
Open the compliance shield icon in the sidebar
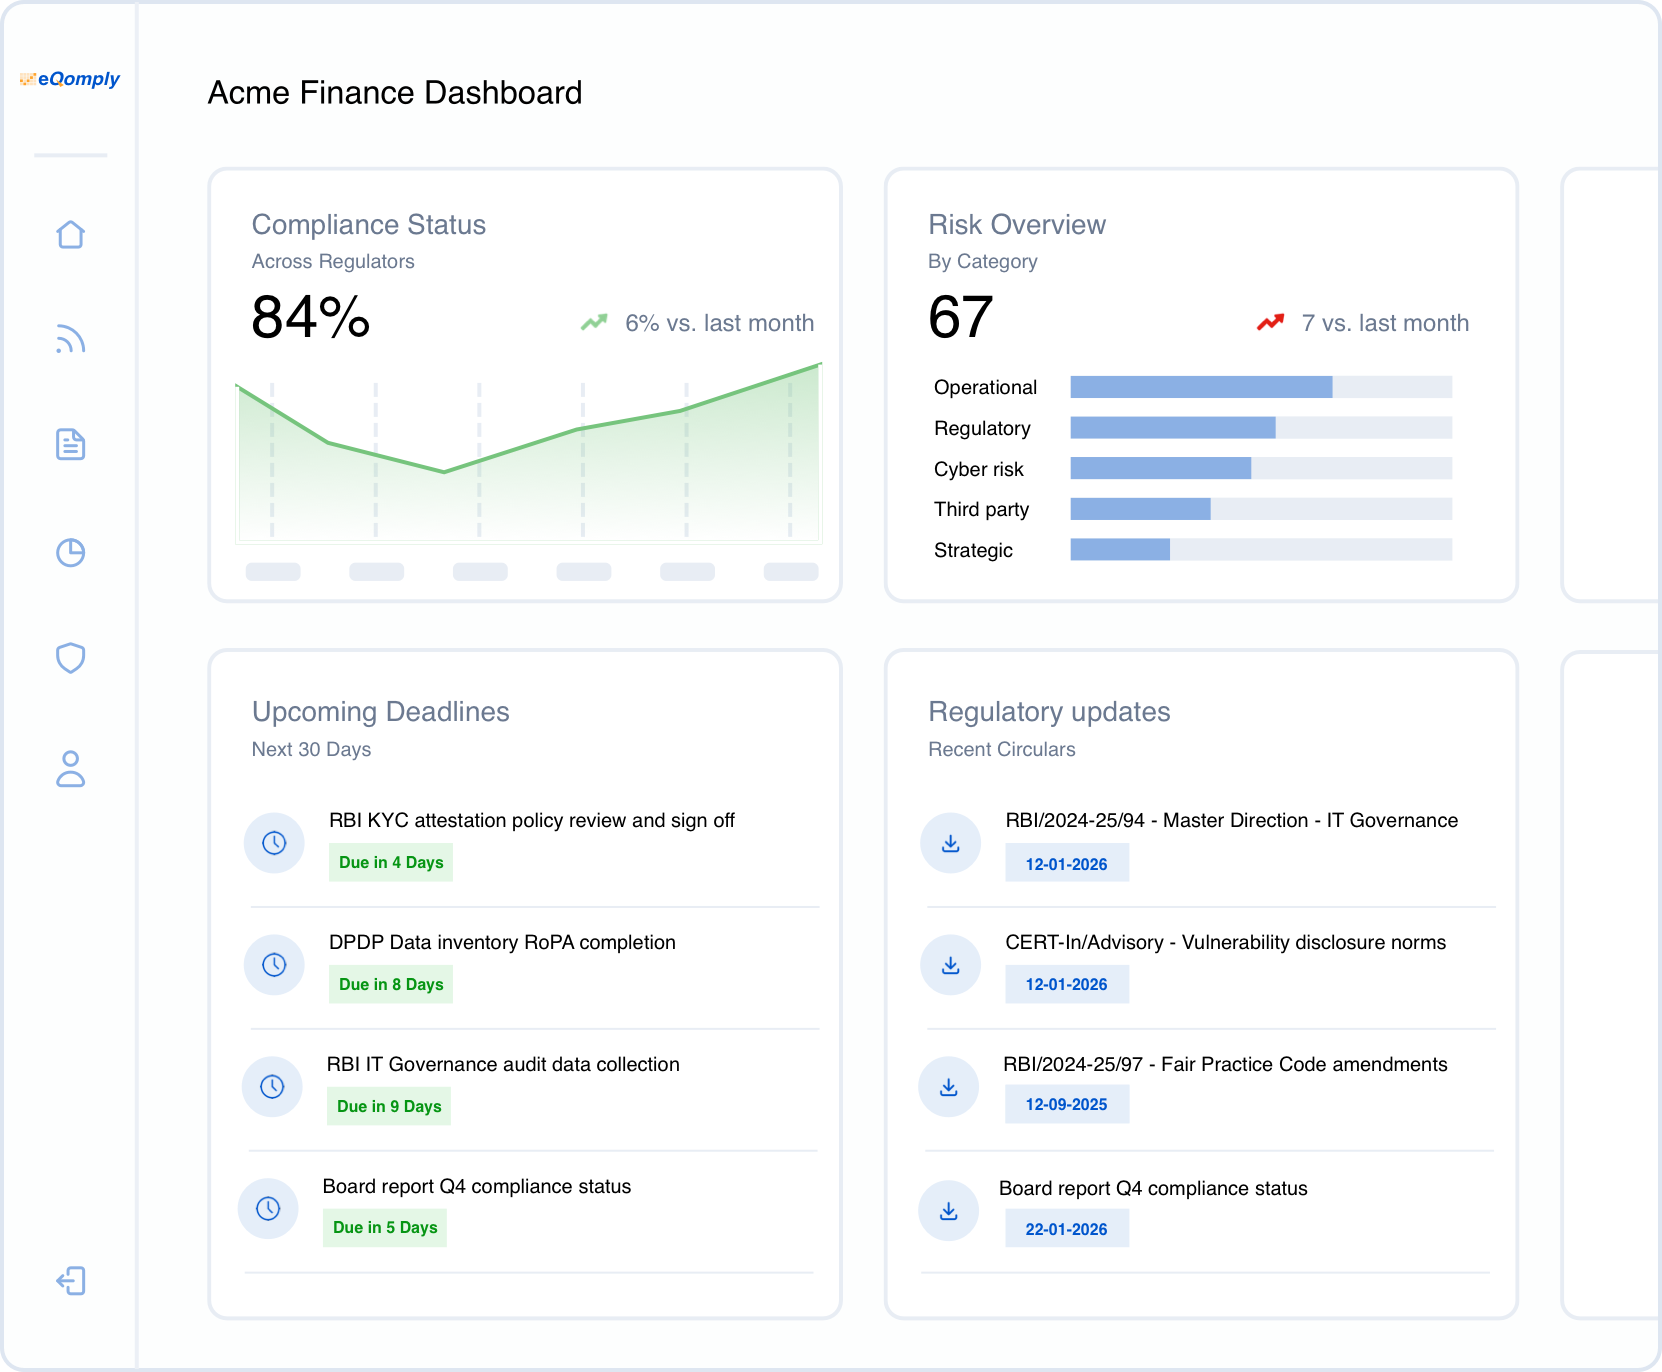click(x=70, y=658)
